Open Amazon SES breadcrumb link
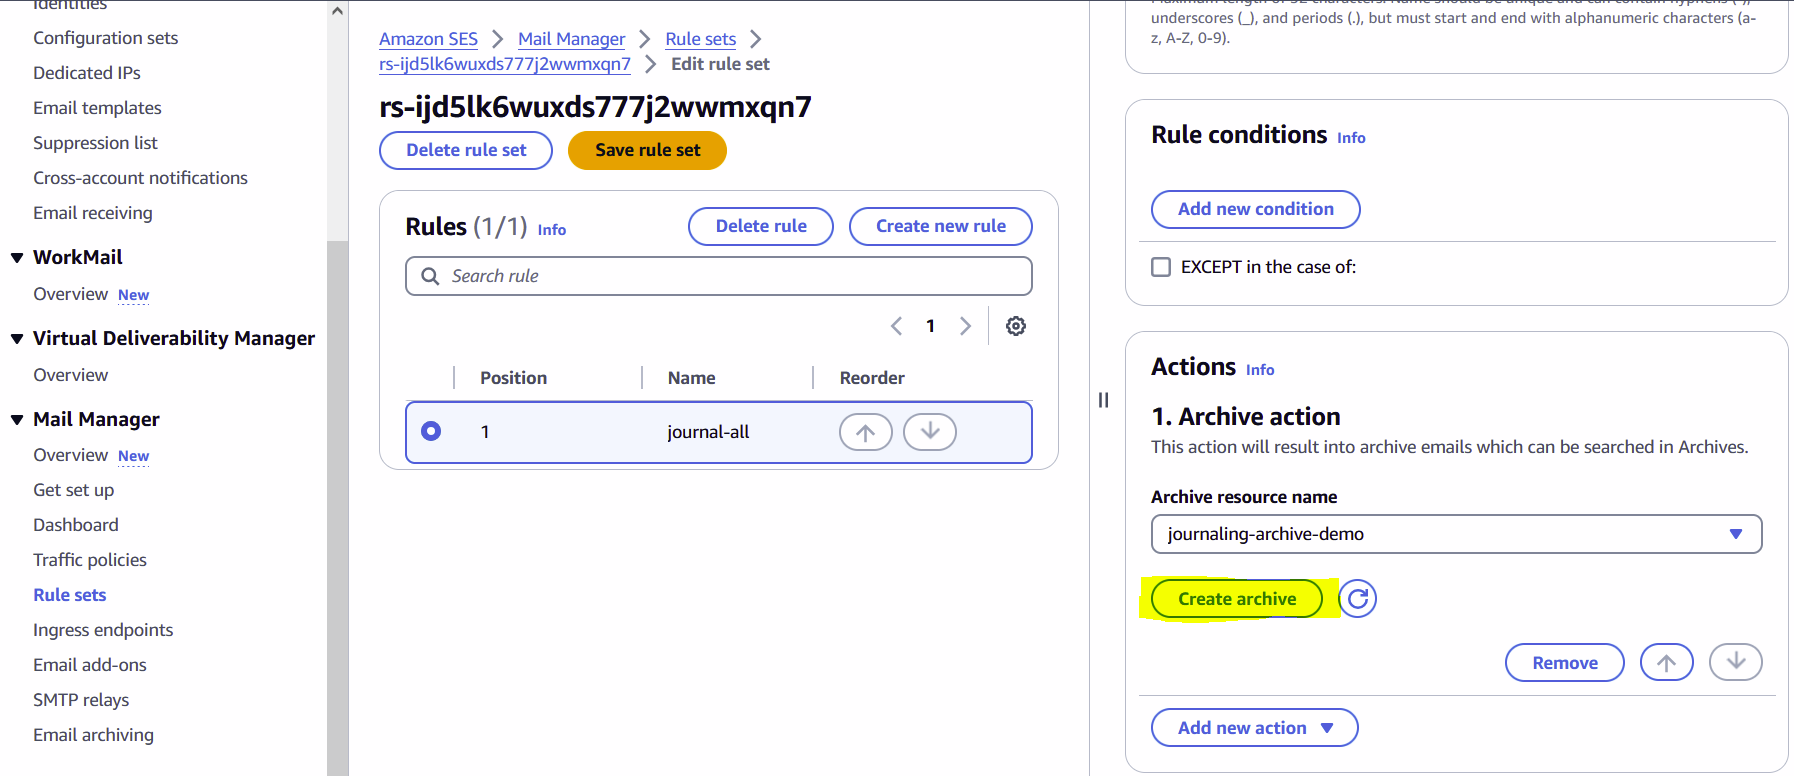The height and width of the screenshot is (776, 1794). click(x=428, y=39)
